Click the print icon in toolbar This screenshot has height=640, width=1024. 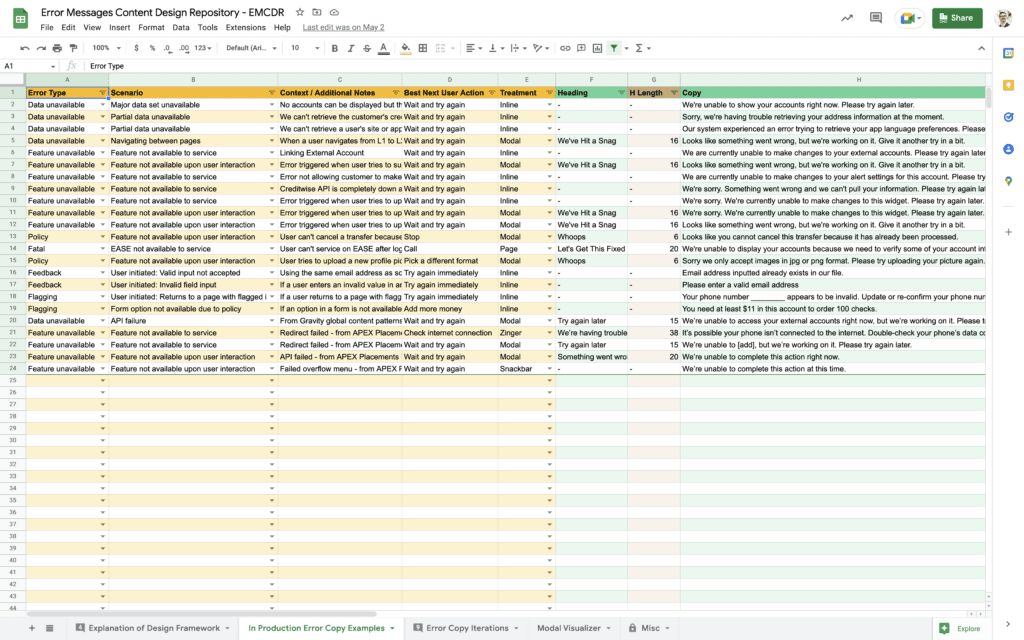[57, 48]
